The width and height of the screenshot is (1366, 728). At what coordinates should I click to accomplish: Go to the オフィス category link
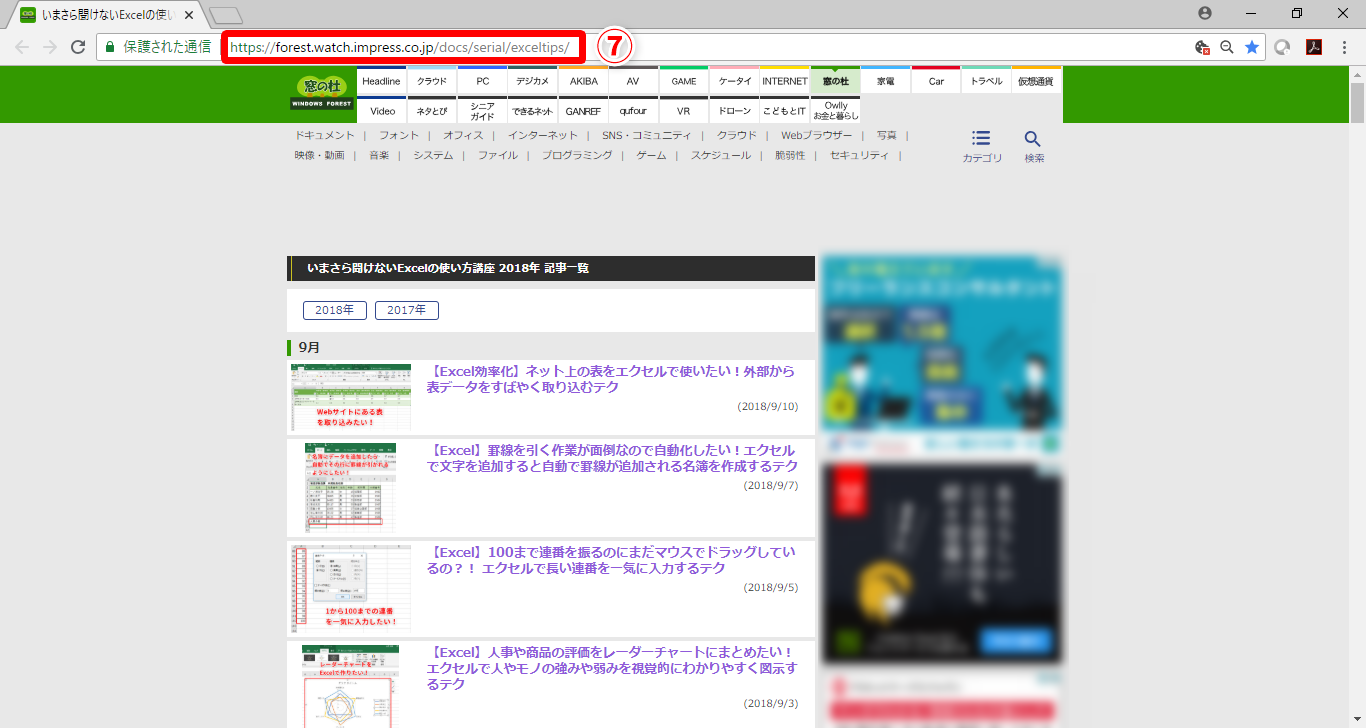tap(463, 135)
